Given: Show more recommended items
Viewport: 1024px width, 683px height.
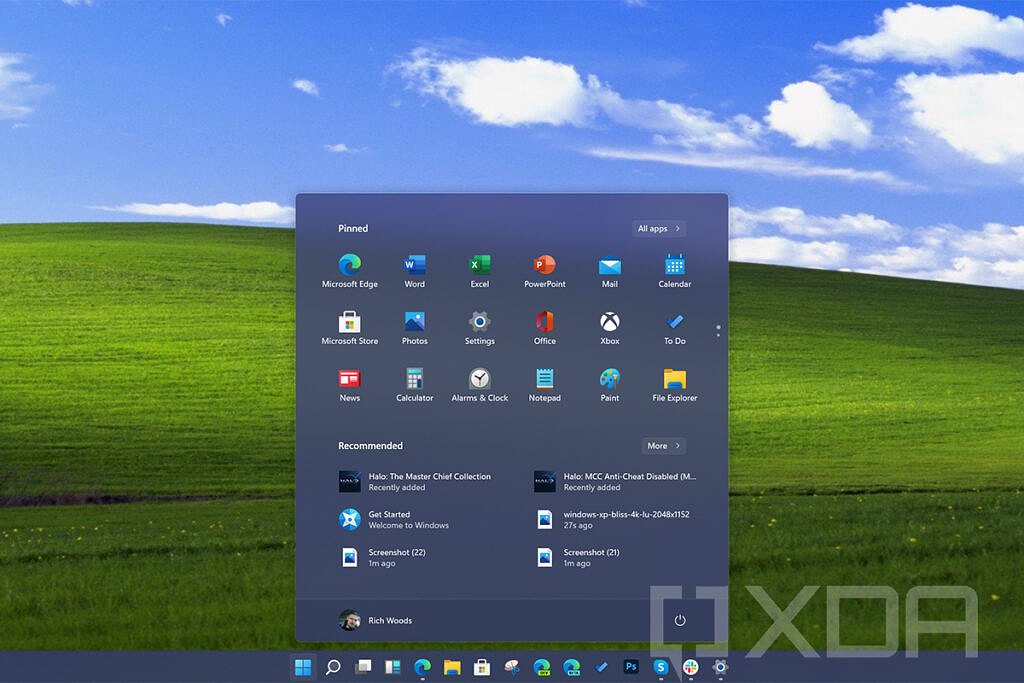Looking at the screenshot, I should (663, 446).
